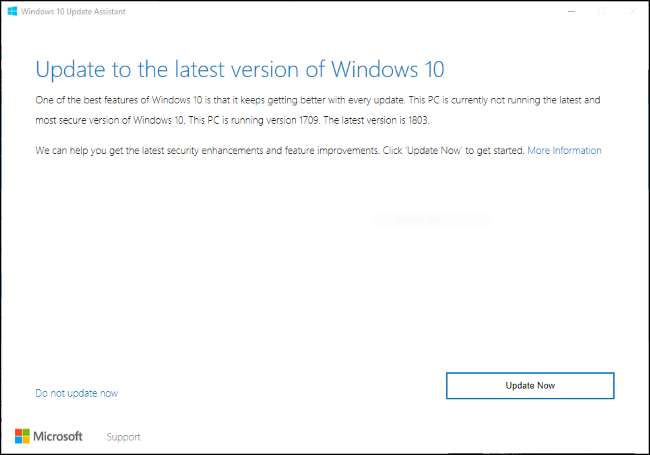The width and height of the screenshot is (650, 455).
Task: Open the Support link in footer
Action: [124, 437]
